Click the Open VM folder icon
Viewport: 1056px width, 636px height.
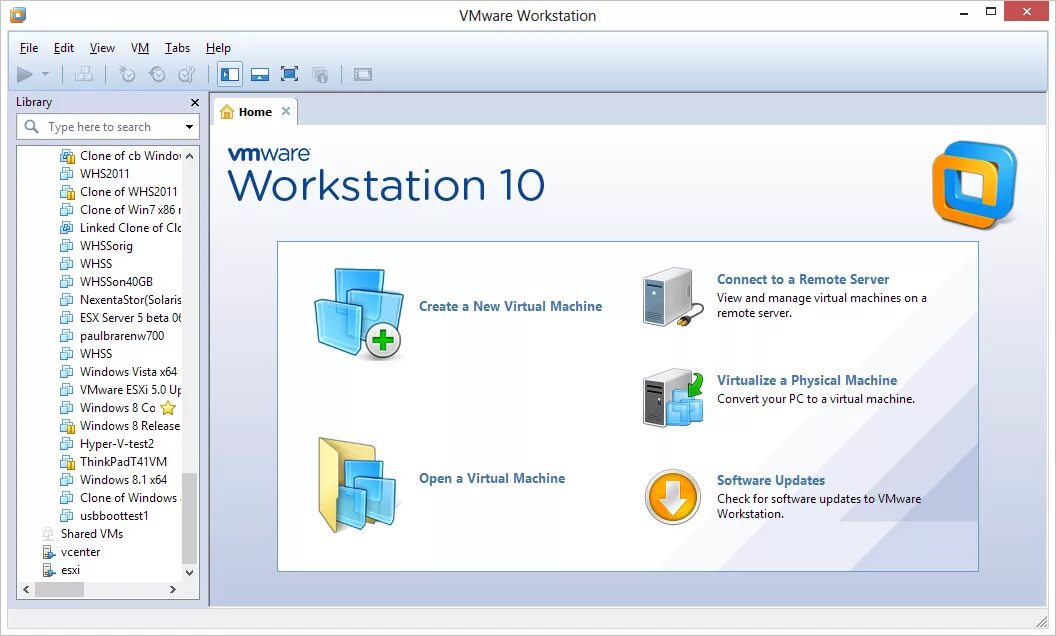tap(358, 484)
